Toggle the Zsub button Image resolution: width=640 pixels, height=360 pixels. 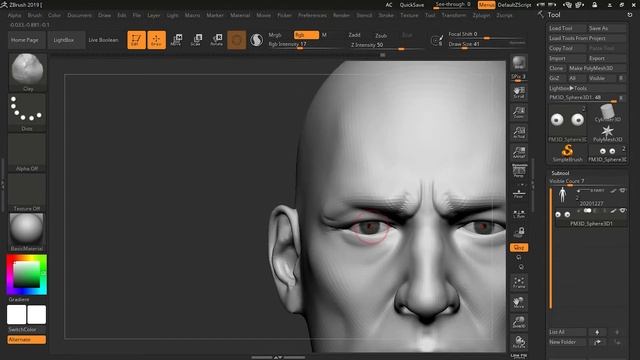[381, 36]
